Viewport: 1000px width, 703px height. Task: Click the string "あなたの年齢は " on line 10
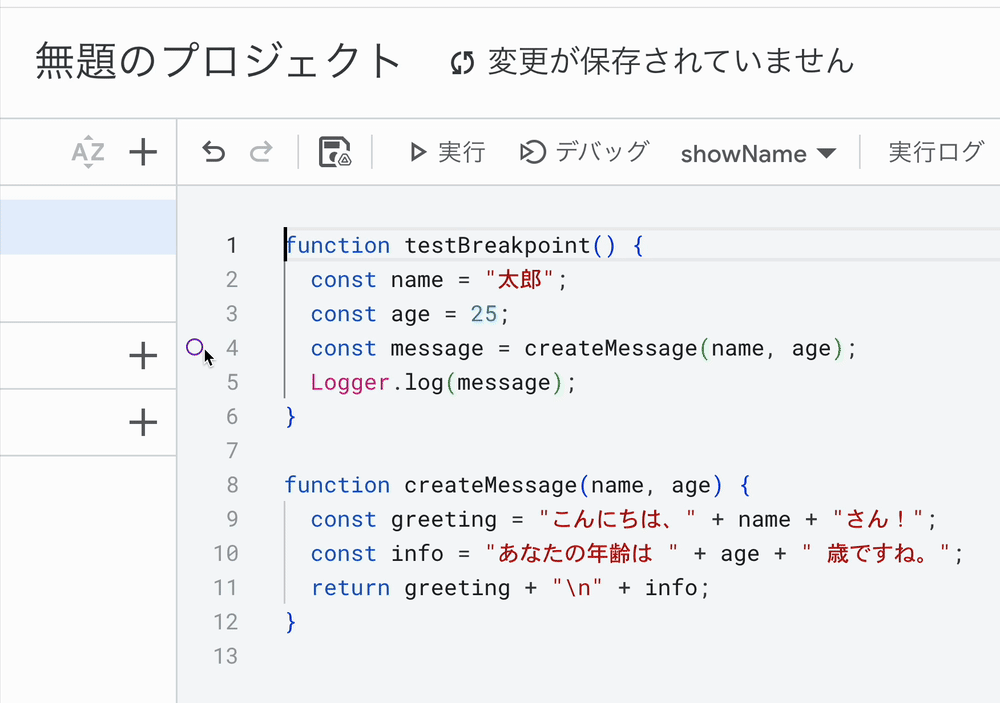[x=581, y=554]
